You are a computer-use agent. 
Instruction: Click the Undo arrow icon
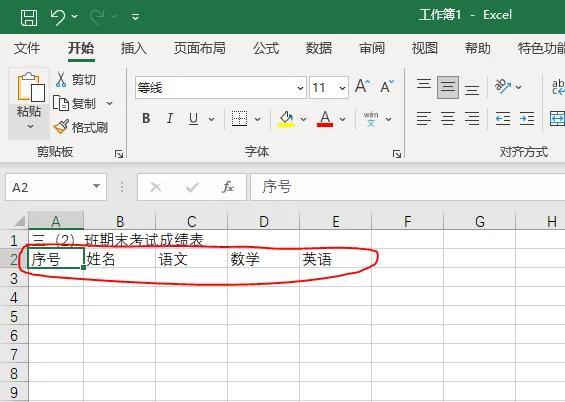pyautogui.click(x=58, y=17)
